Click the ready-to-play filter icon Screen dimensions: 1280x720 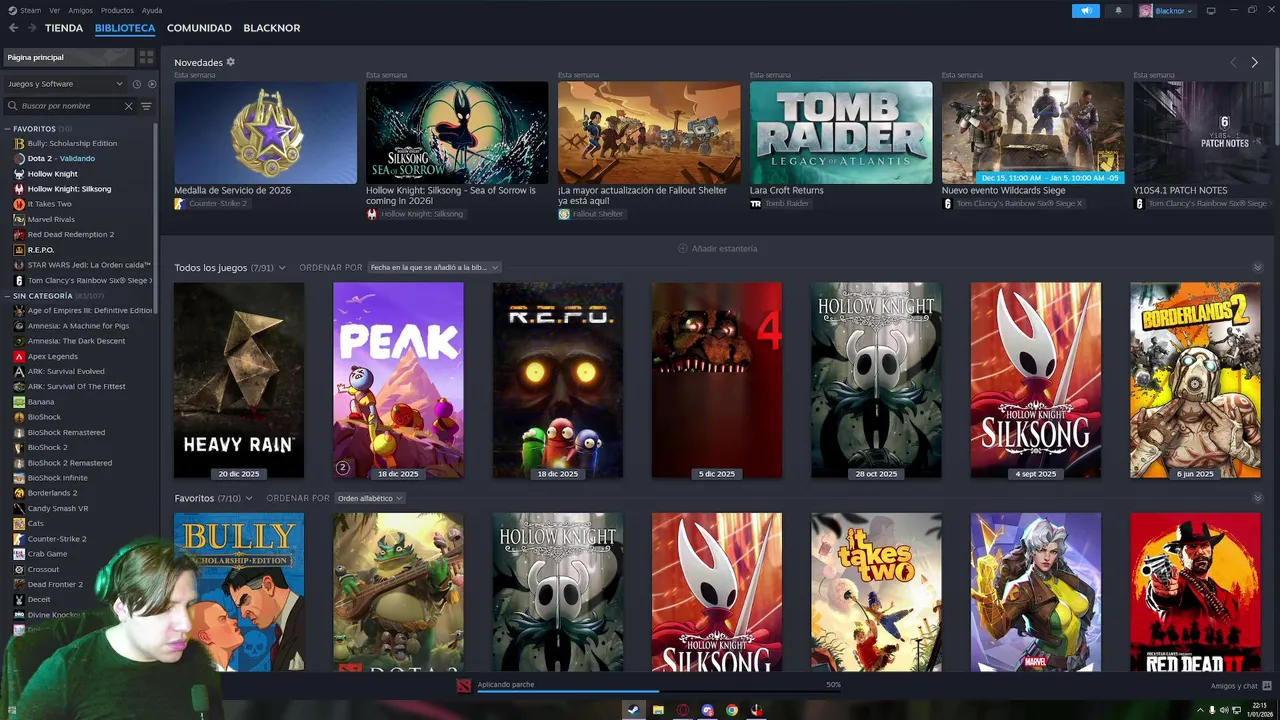152,84
